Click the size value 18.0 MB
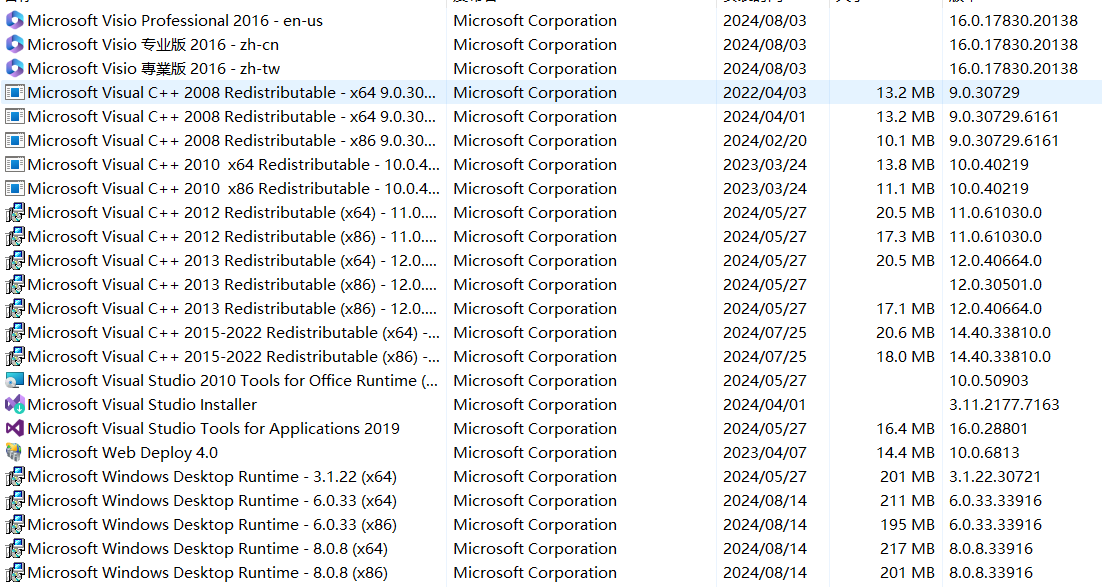Screen dimensions: 1102x587 905,356
